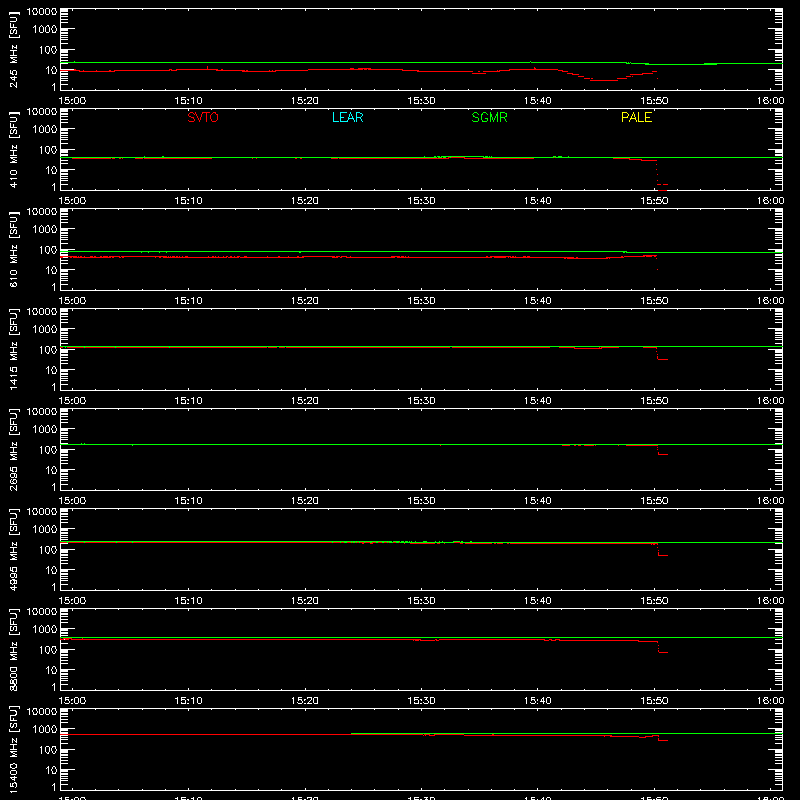Click 15:10 time label under 2695 MHz plot

[188, 501]
